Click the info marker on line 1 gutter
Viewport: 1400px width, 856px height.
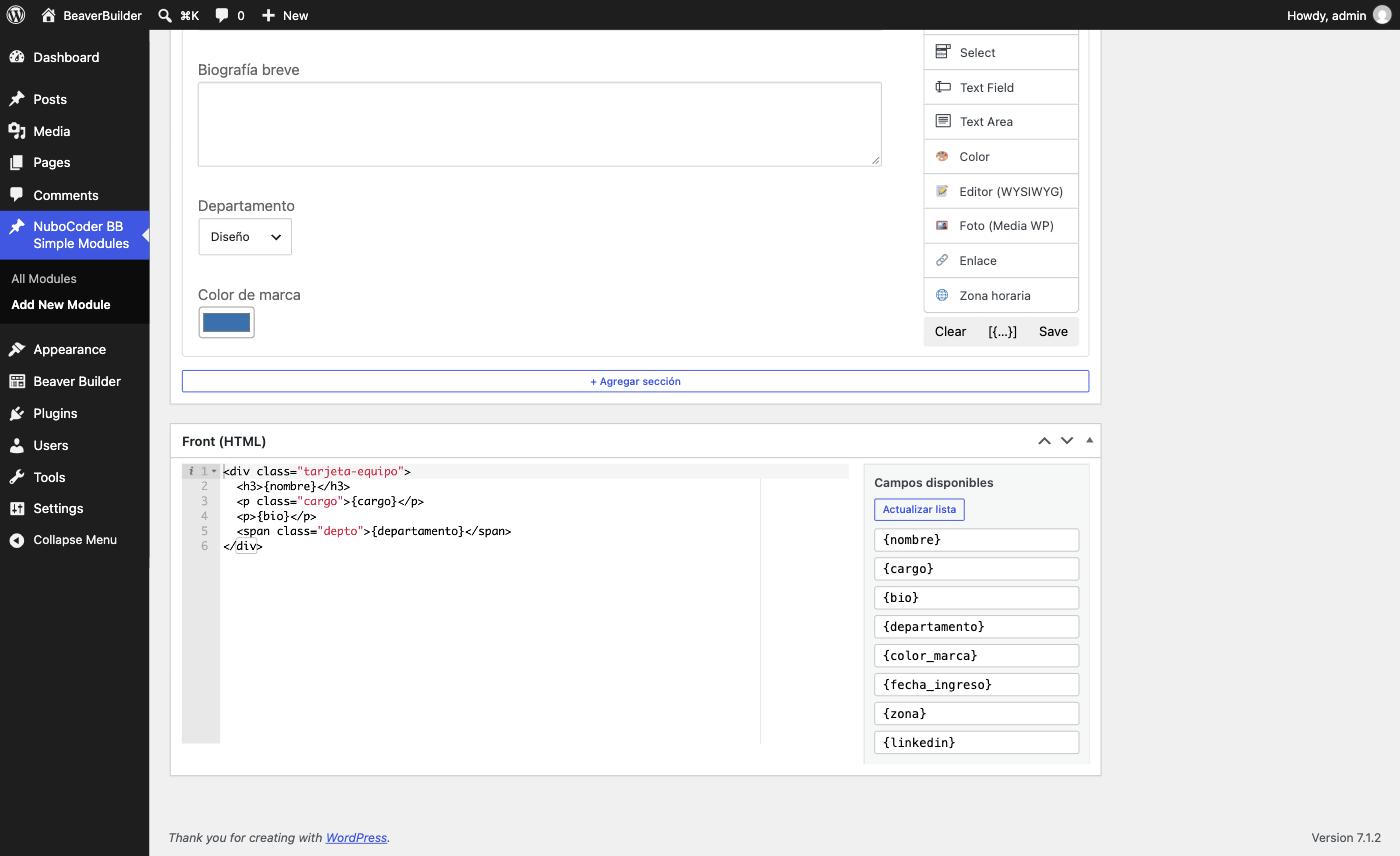[190, 471]
